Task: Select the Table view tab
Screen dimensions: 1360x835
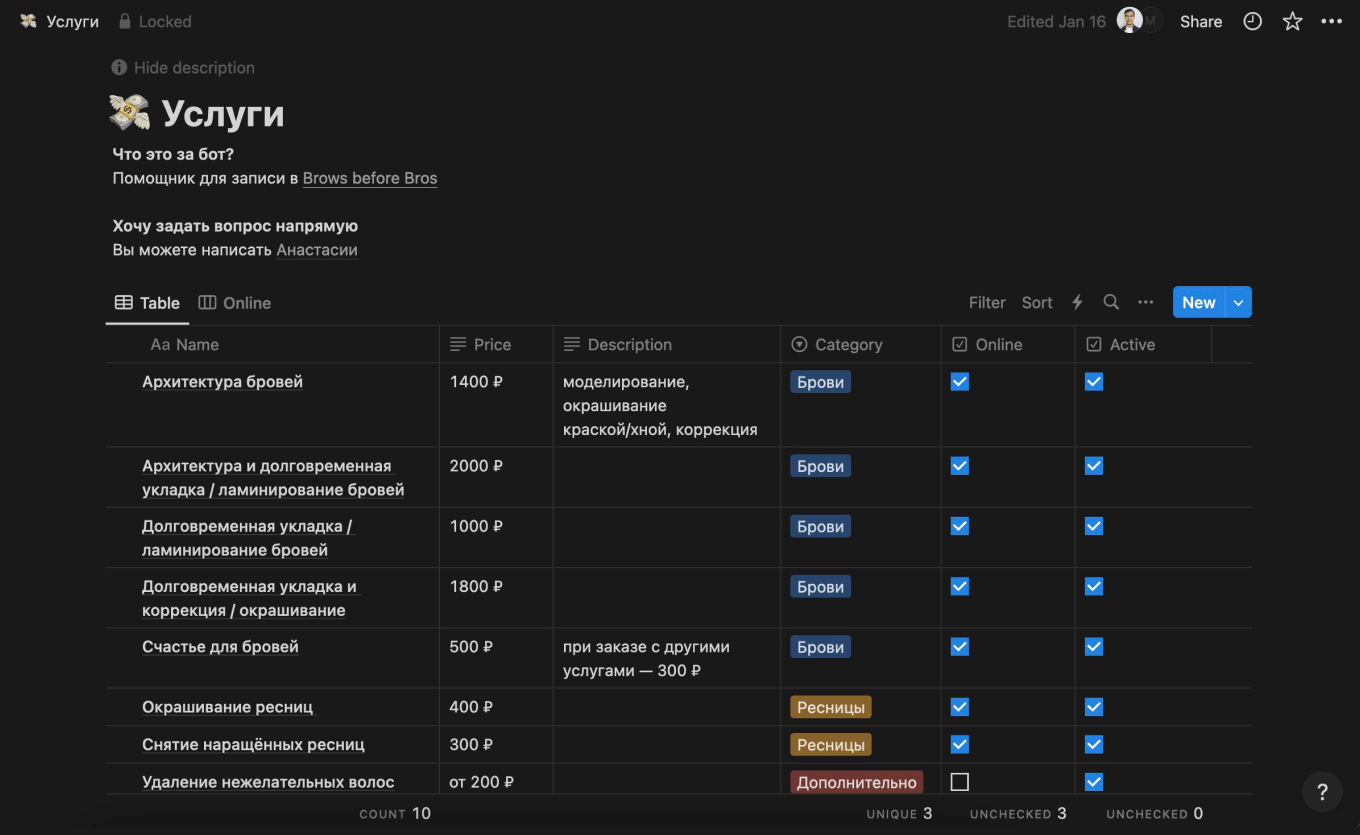Action: click(148, 303)
